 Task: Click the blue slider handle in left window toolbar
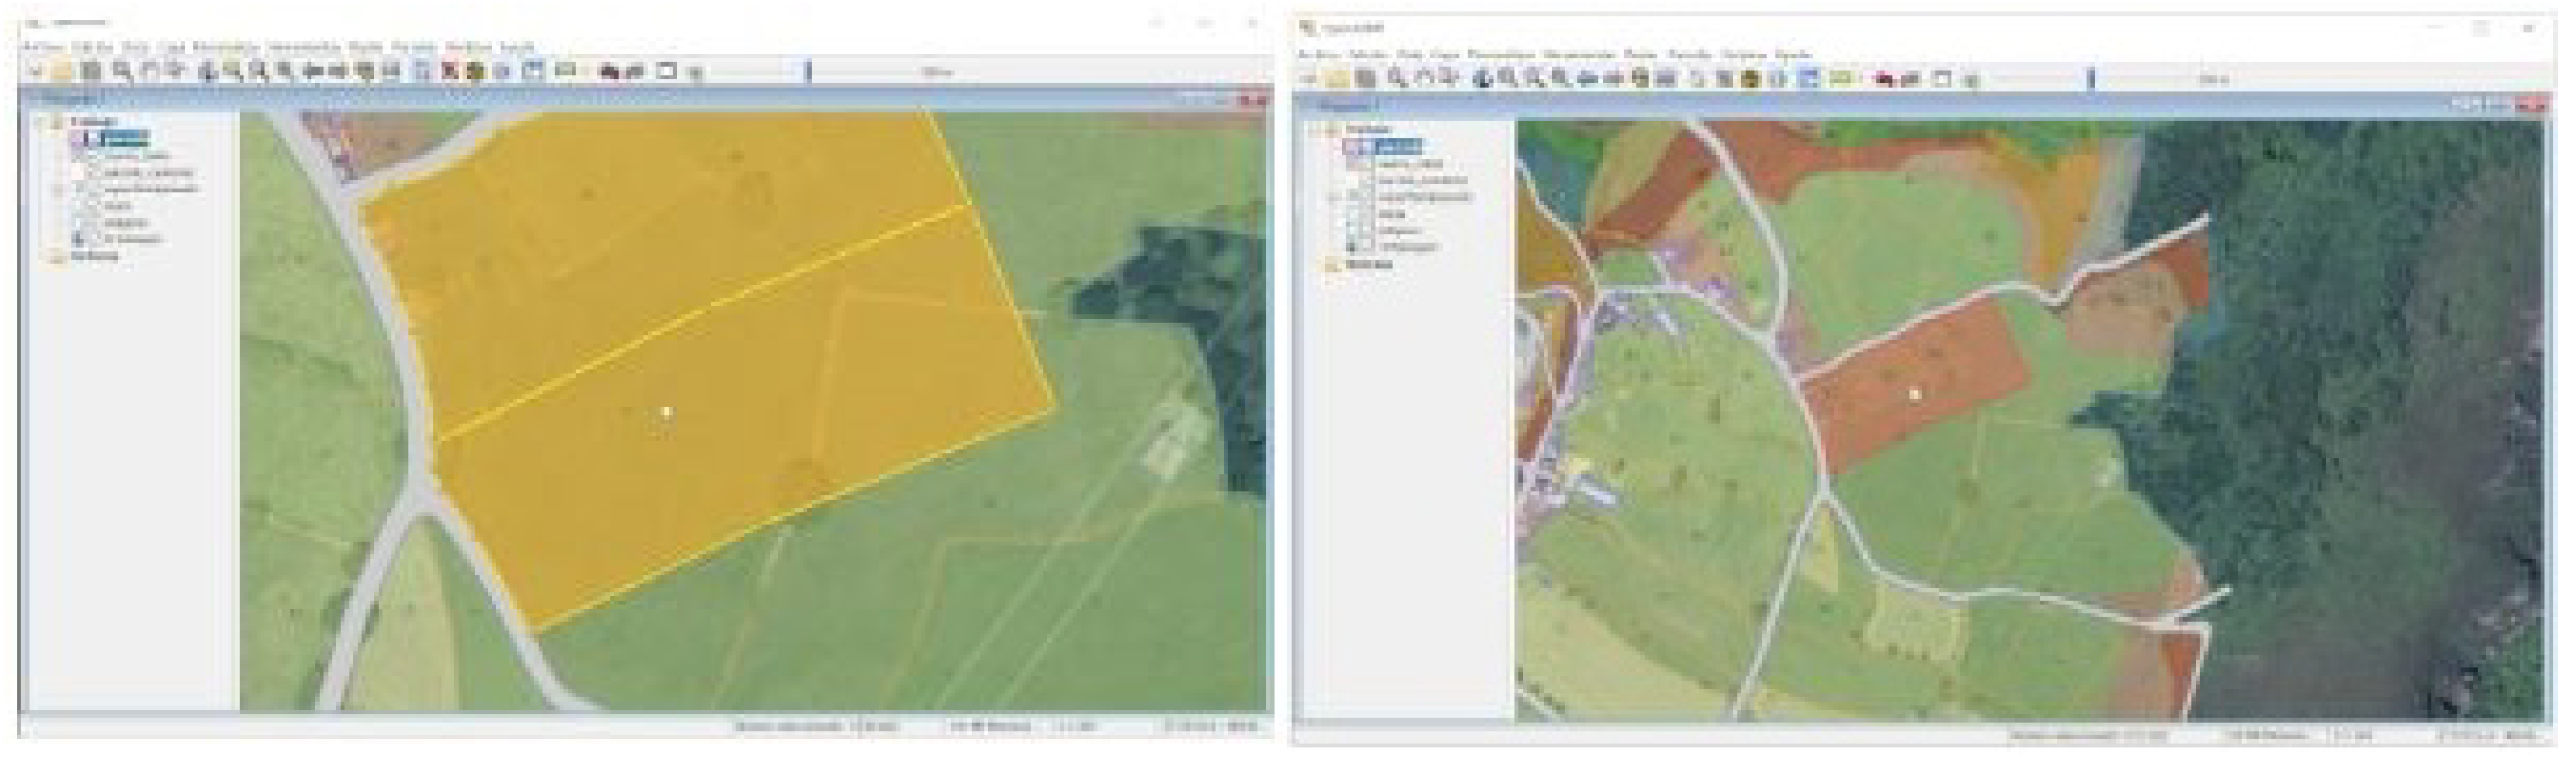(x=809, y=71)
